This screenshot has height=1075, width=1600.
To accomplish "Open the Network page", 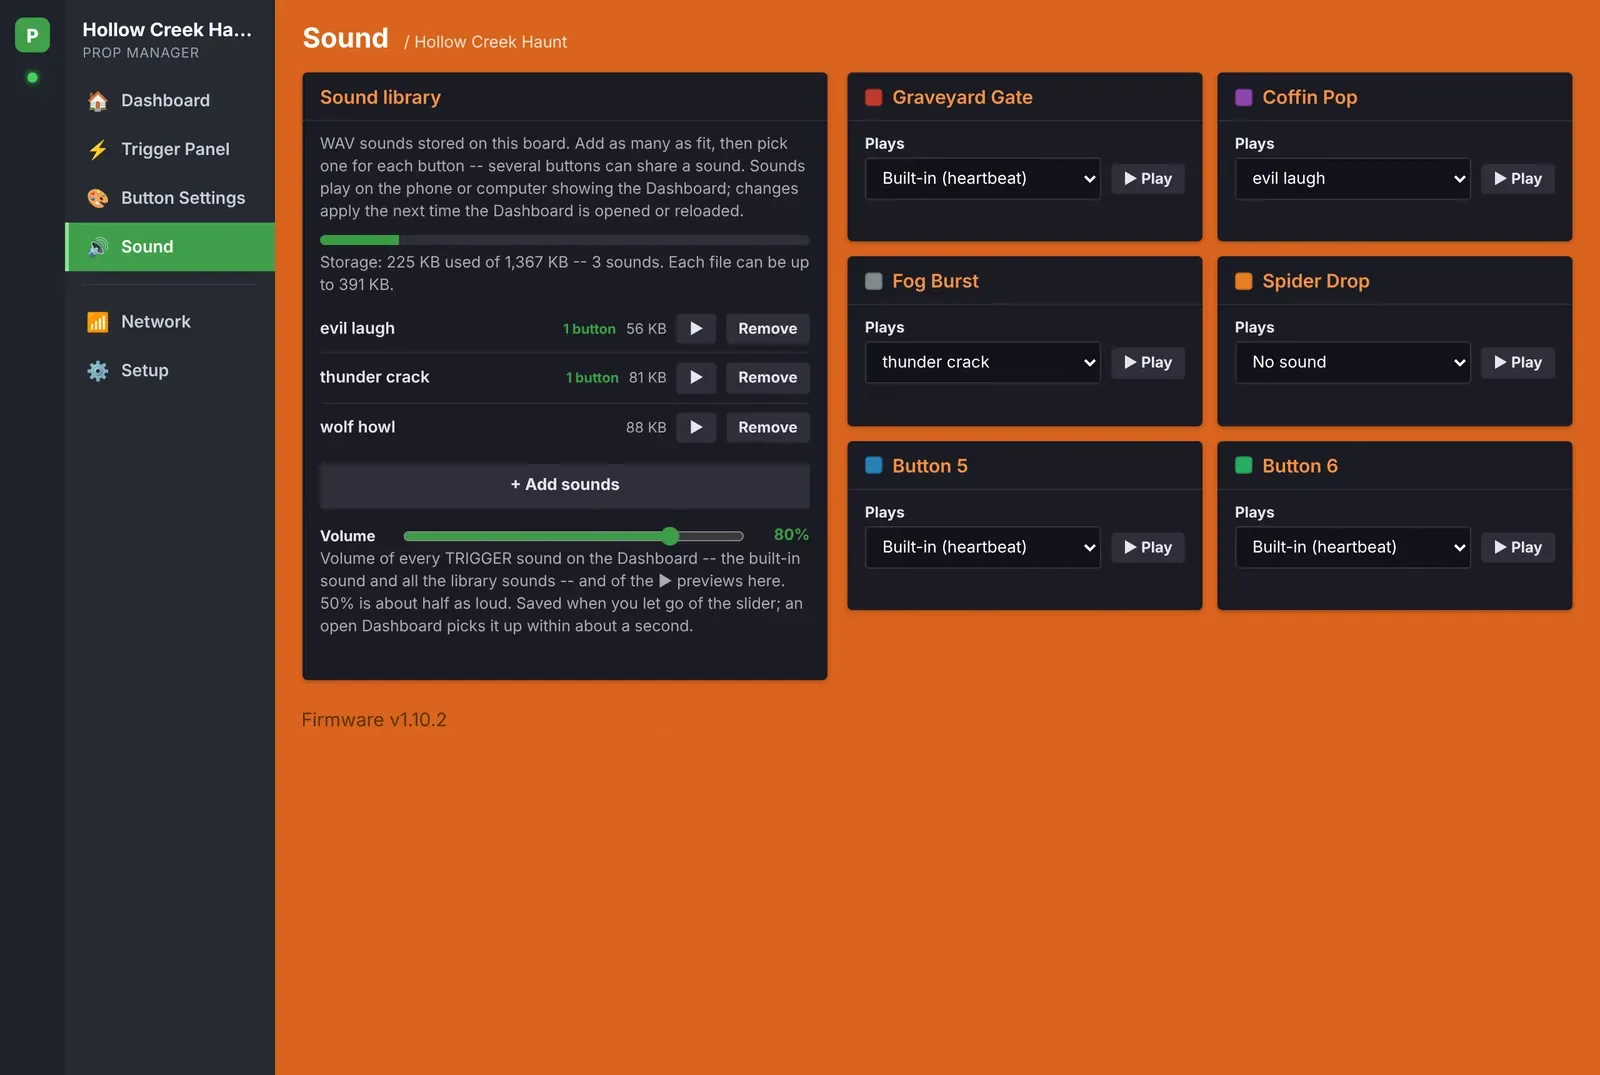I will click(x=170, y=322).
